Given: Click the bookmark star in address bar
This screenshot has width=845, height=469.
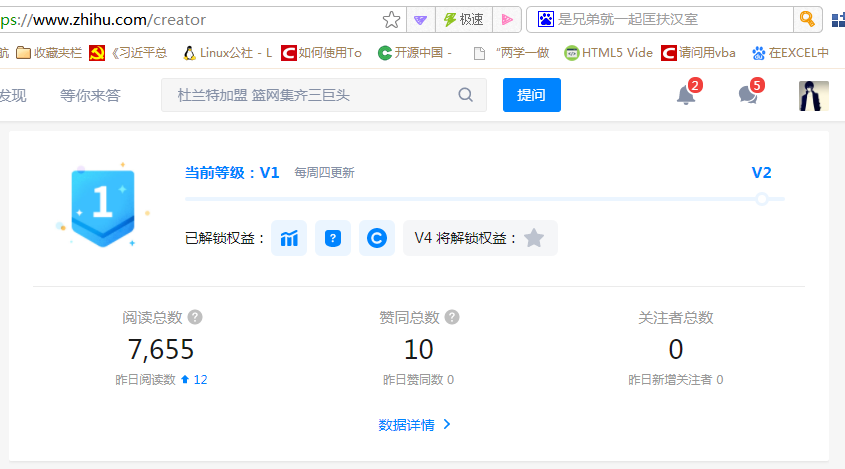Looking at the screenshot, I should pos(391,20).
